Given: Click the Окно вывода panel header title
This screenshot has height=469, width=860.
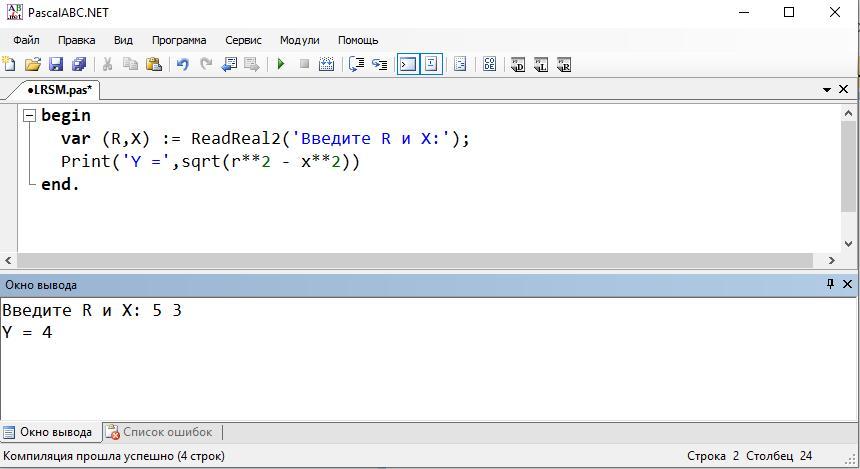Looking at the screenshot, I should tap(41, 285).
